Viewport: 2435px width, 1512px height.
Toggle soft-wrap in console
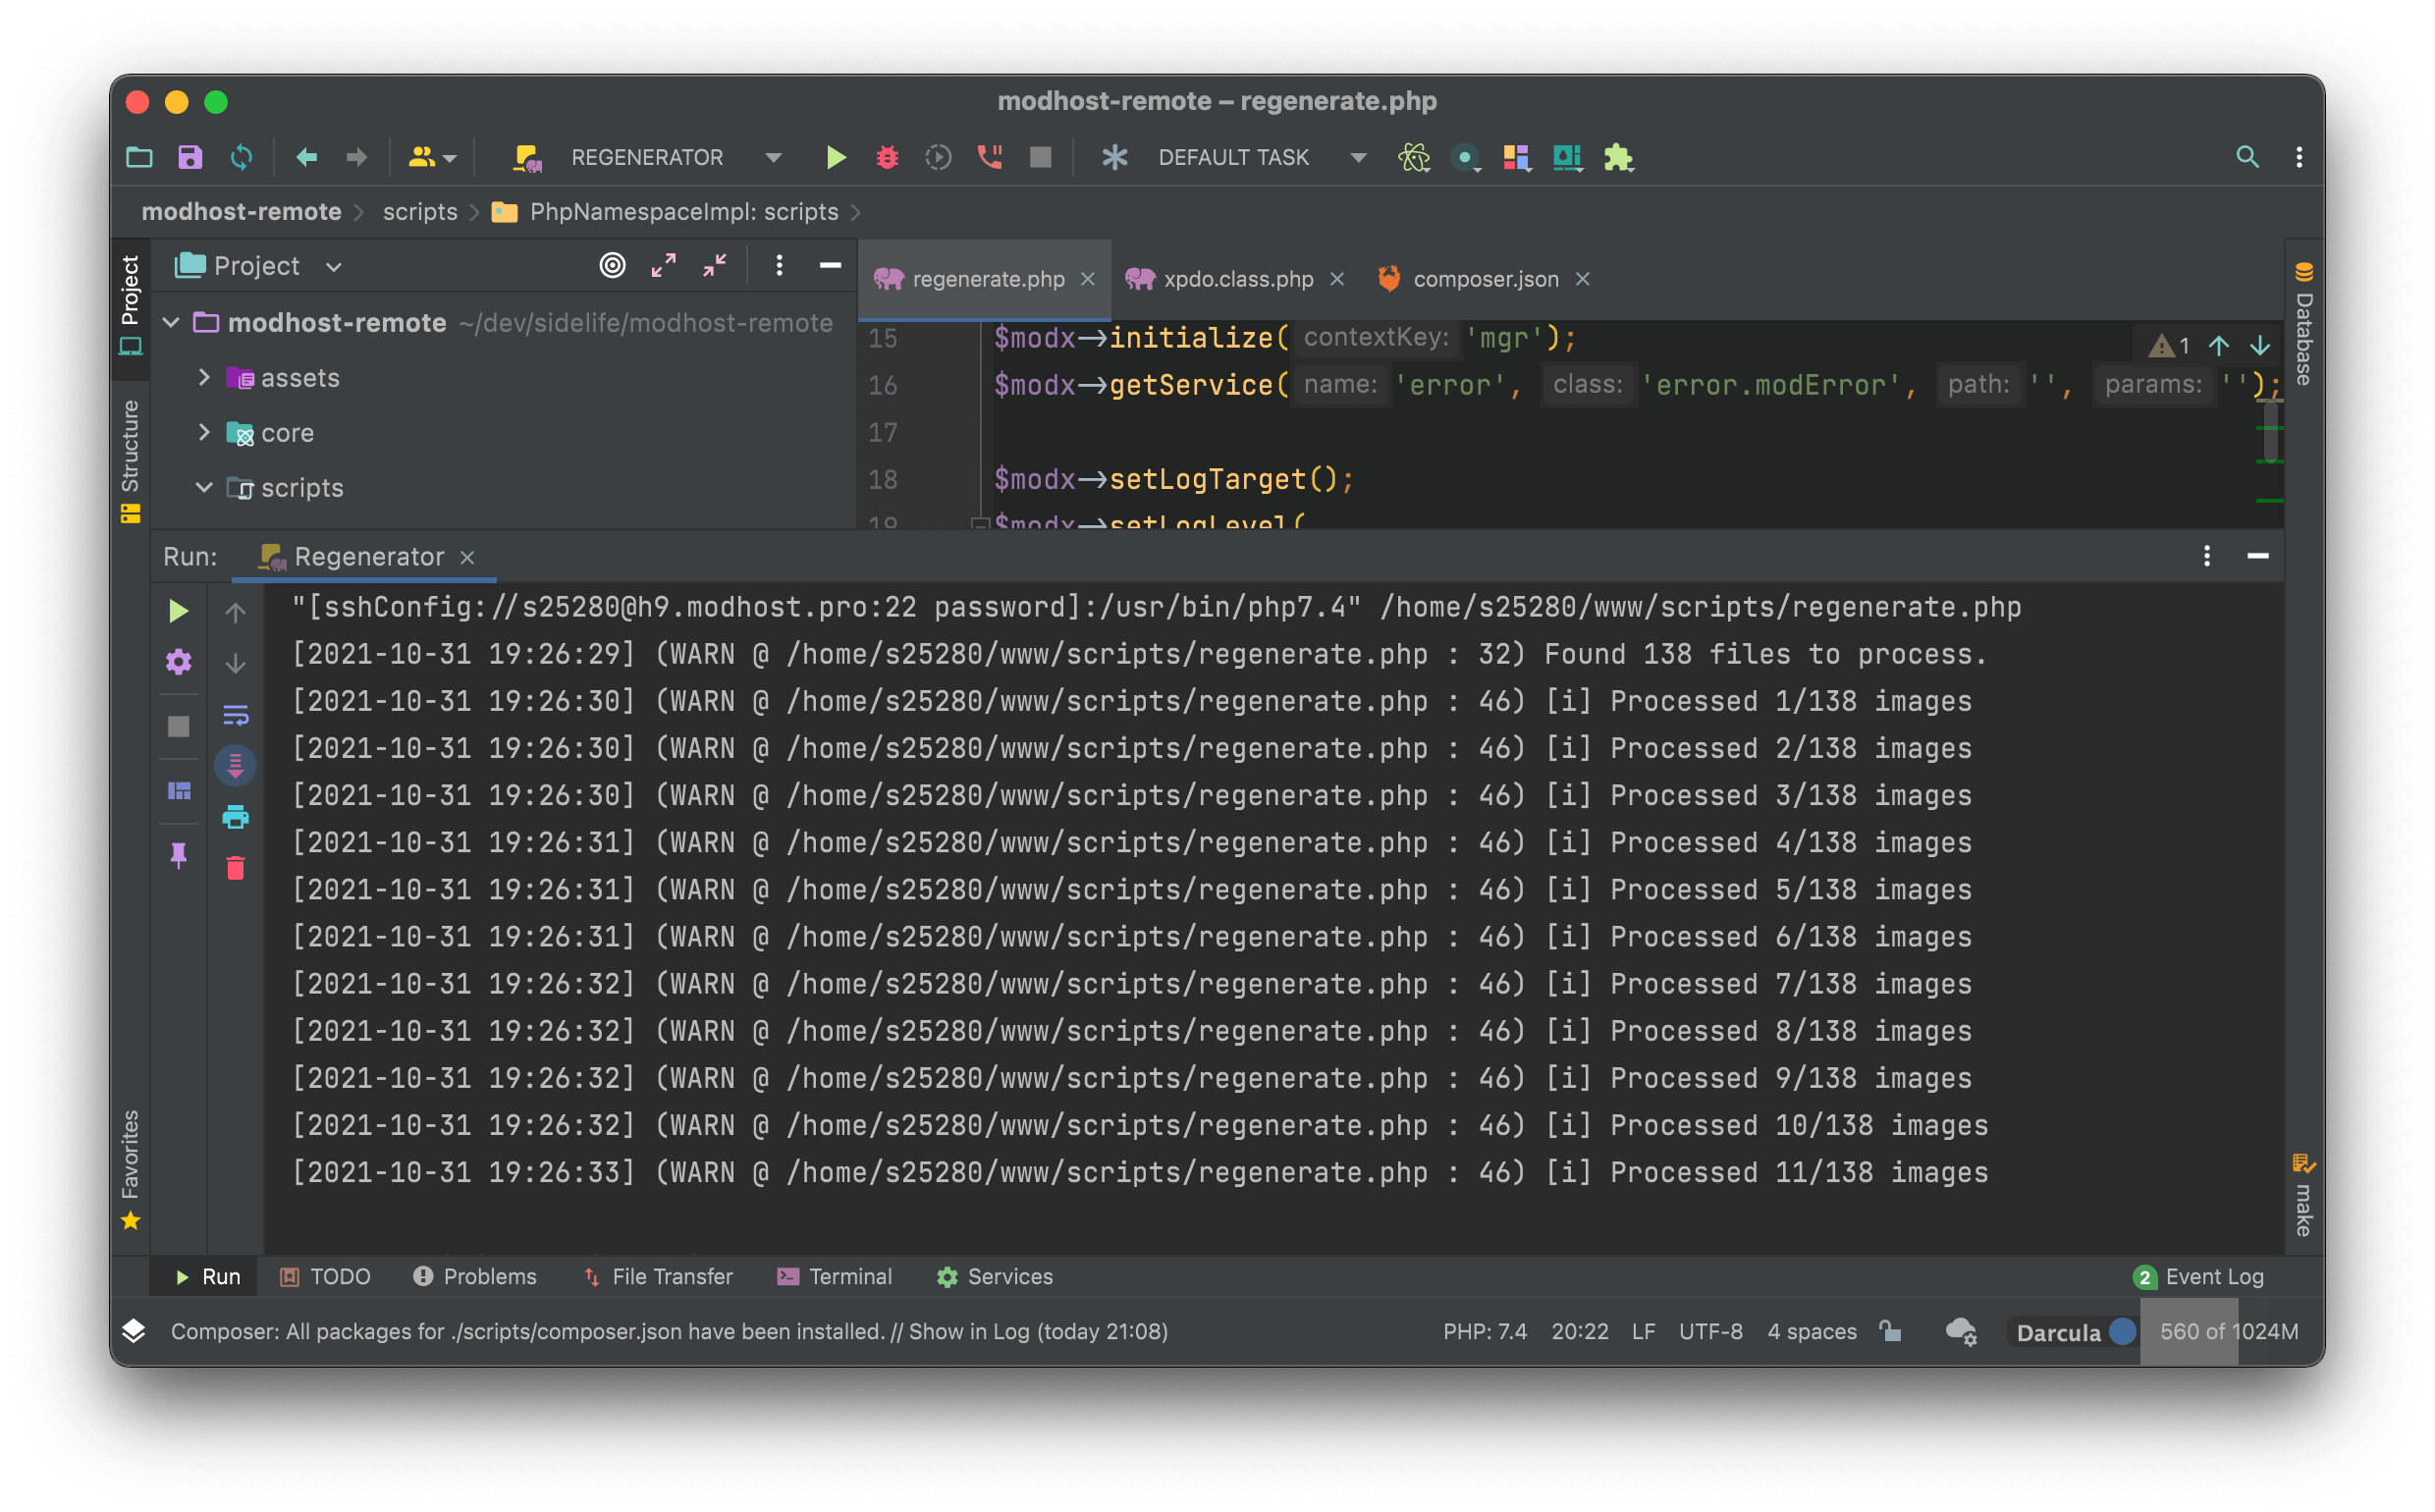(235, 715)
